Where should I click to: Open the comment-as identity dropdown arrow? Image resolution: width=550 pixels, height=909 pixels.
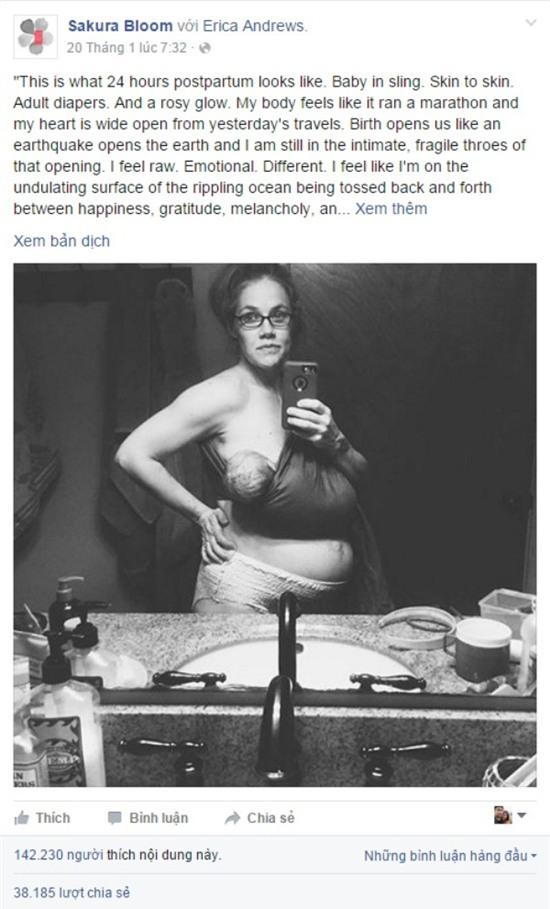click(521, 815)
